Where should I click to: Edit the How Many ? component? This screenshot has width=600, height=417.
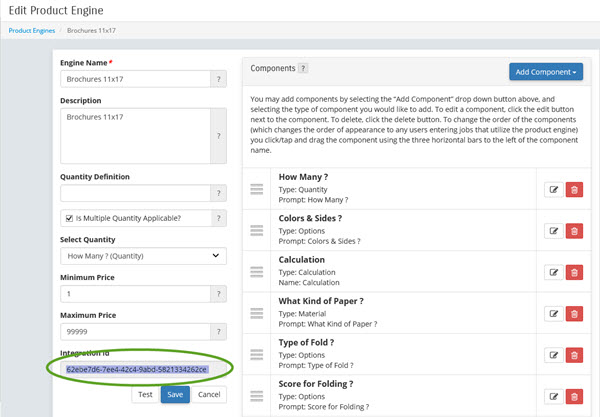coord(554,189)
